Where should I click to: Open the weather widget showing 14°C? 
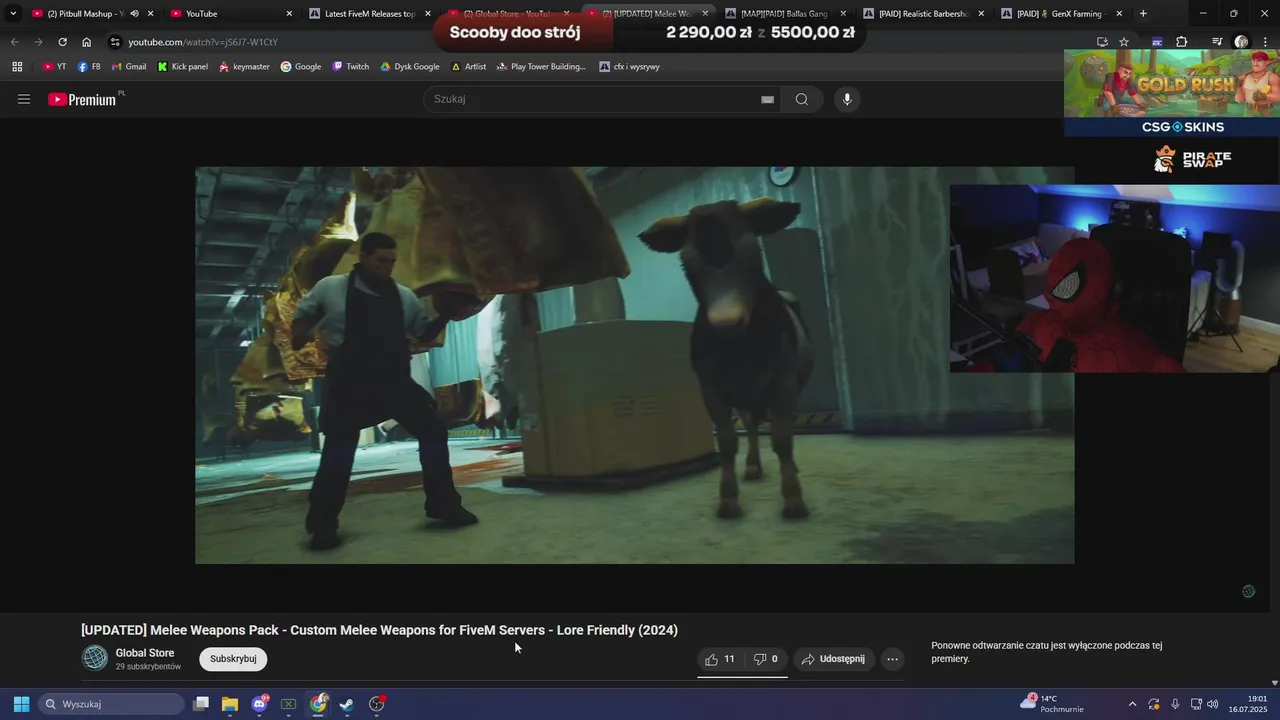(1052, 704)
